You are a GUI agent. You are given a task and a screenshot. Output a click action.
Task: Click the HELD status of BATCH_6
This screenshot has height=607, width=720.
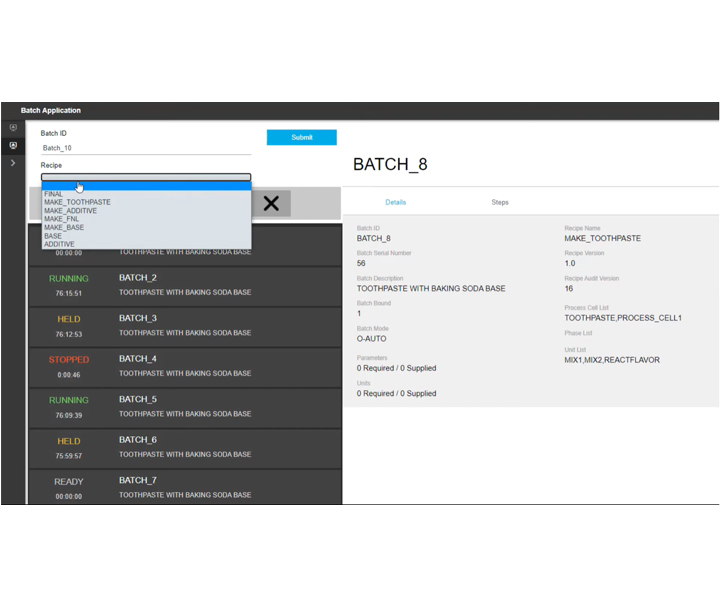[x=69, y=441]
